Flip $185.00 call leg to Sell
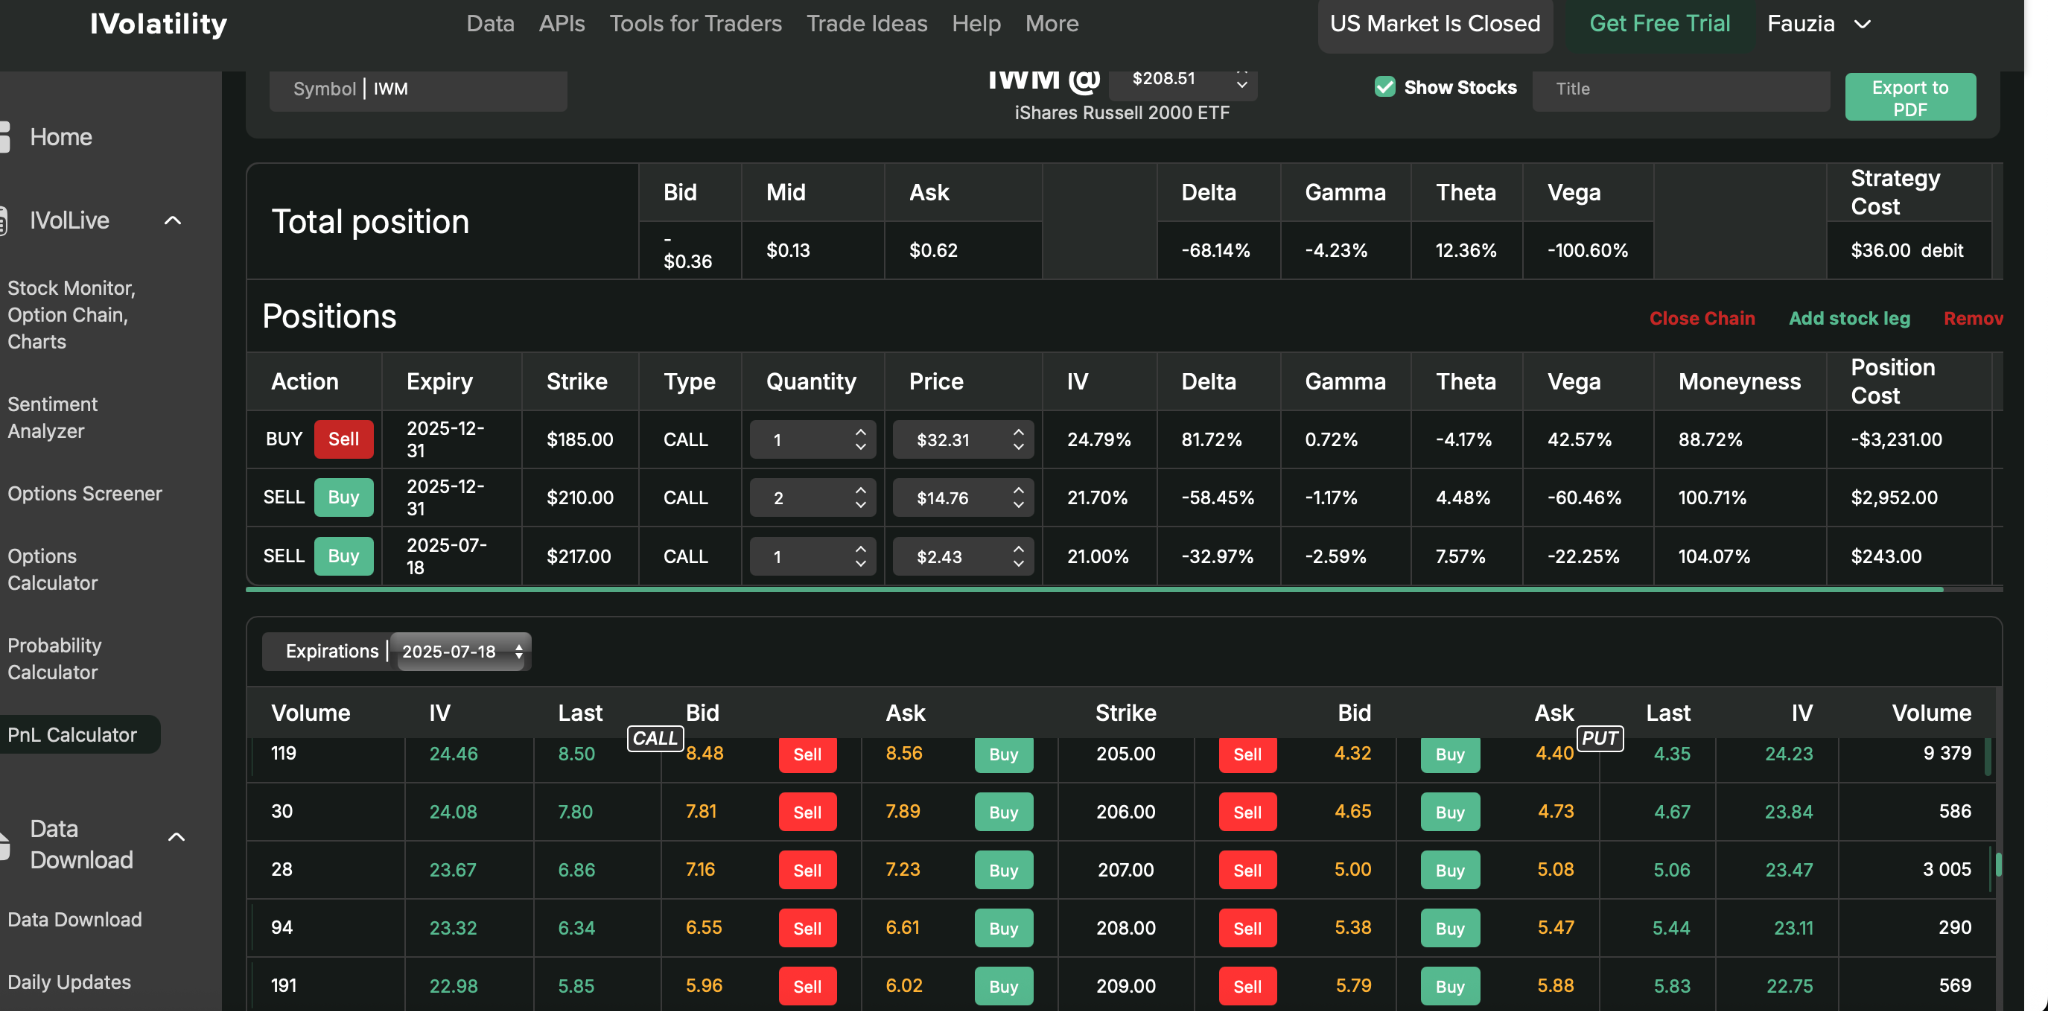Image resolution: width=2048 pixels, height=1011 pixels. pyautogui.click(x=344, y=439)
